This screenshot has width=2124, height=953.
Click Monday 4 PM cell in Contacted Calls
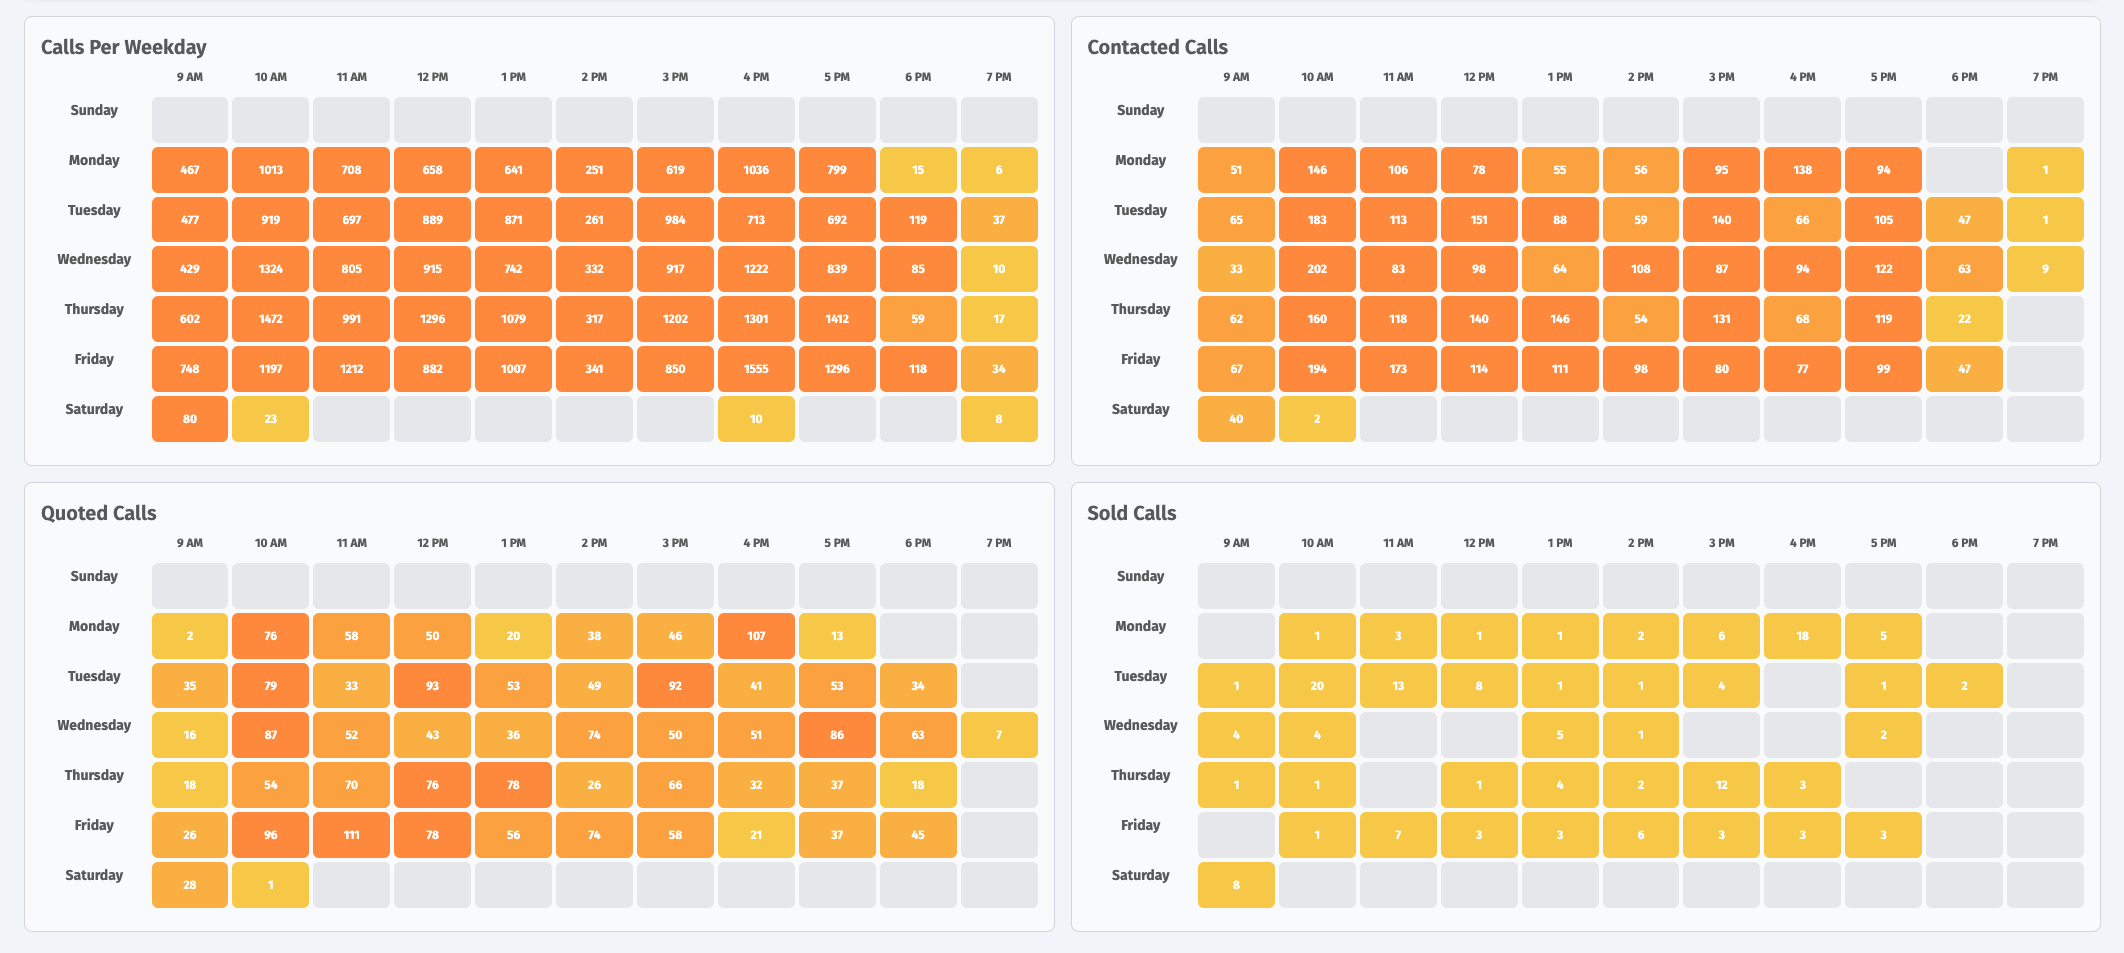(1802, 170)
